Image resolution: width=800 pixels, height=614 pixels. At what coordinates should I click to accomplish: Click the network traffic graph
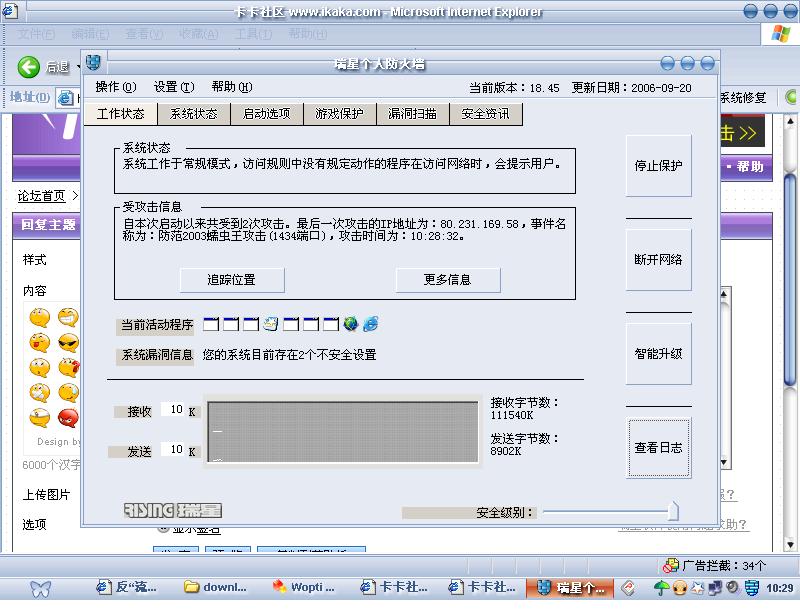coord(343,432)
